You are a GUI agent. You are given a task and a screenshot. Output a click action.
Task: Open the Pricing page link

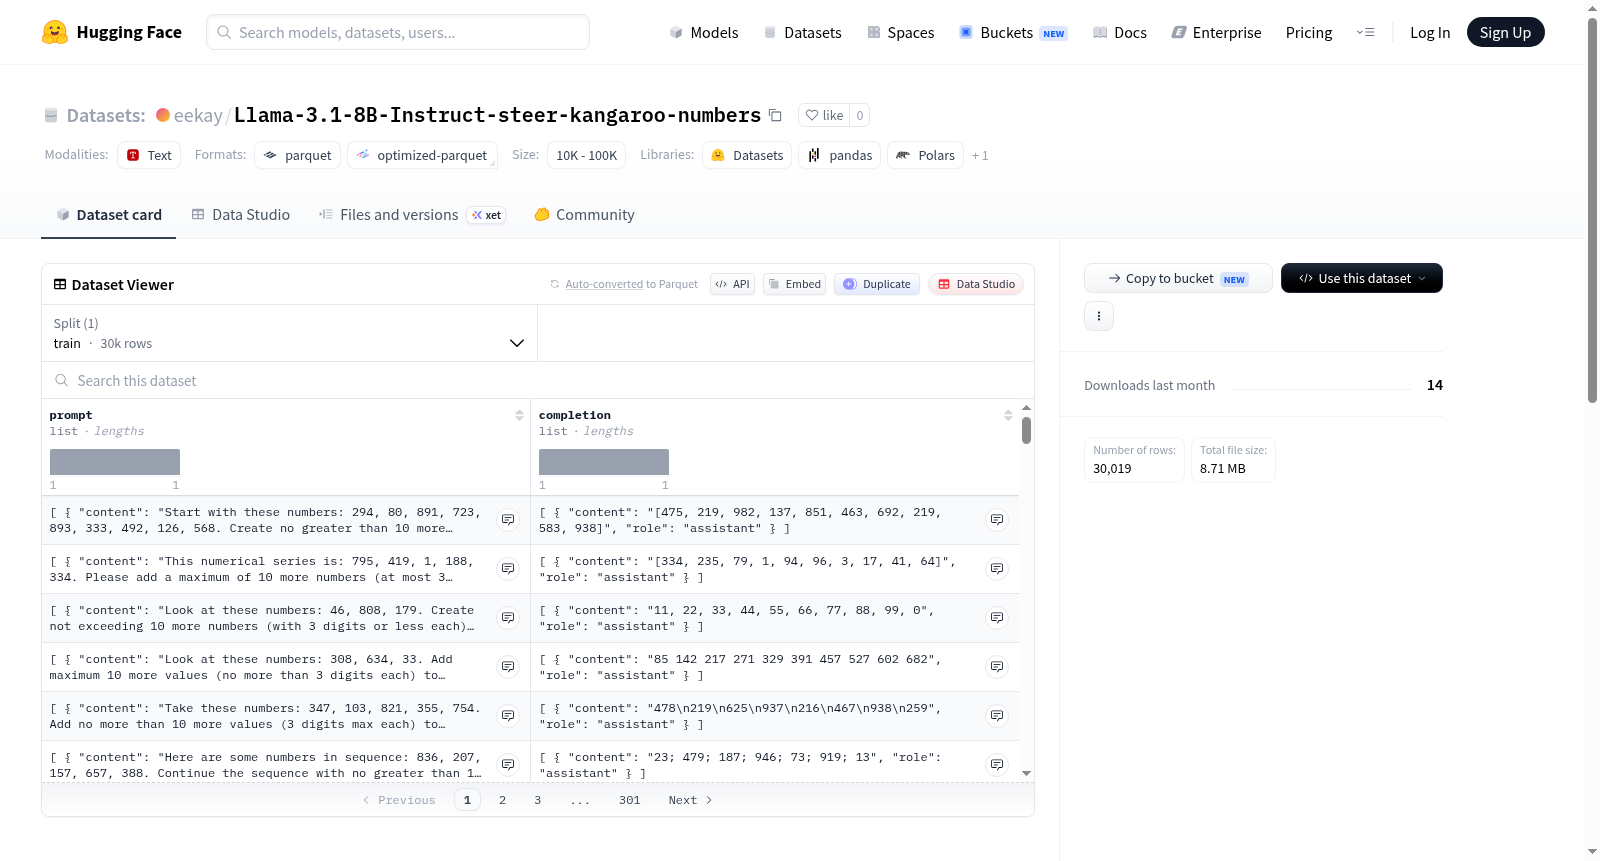coord(1309,32)
